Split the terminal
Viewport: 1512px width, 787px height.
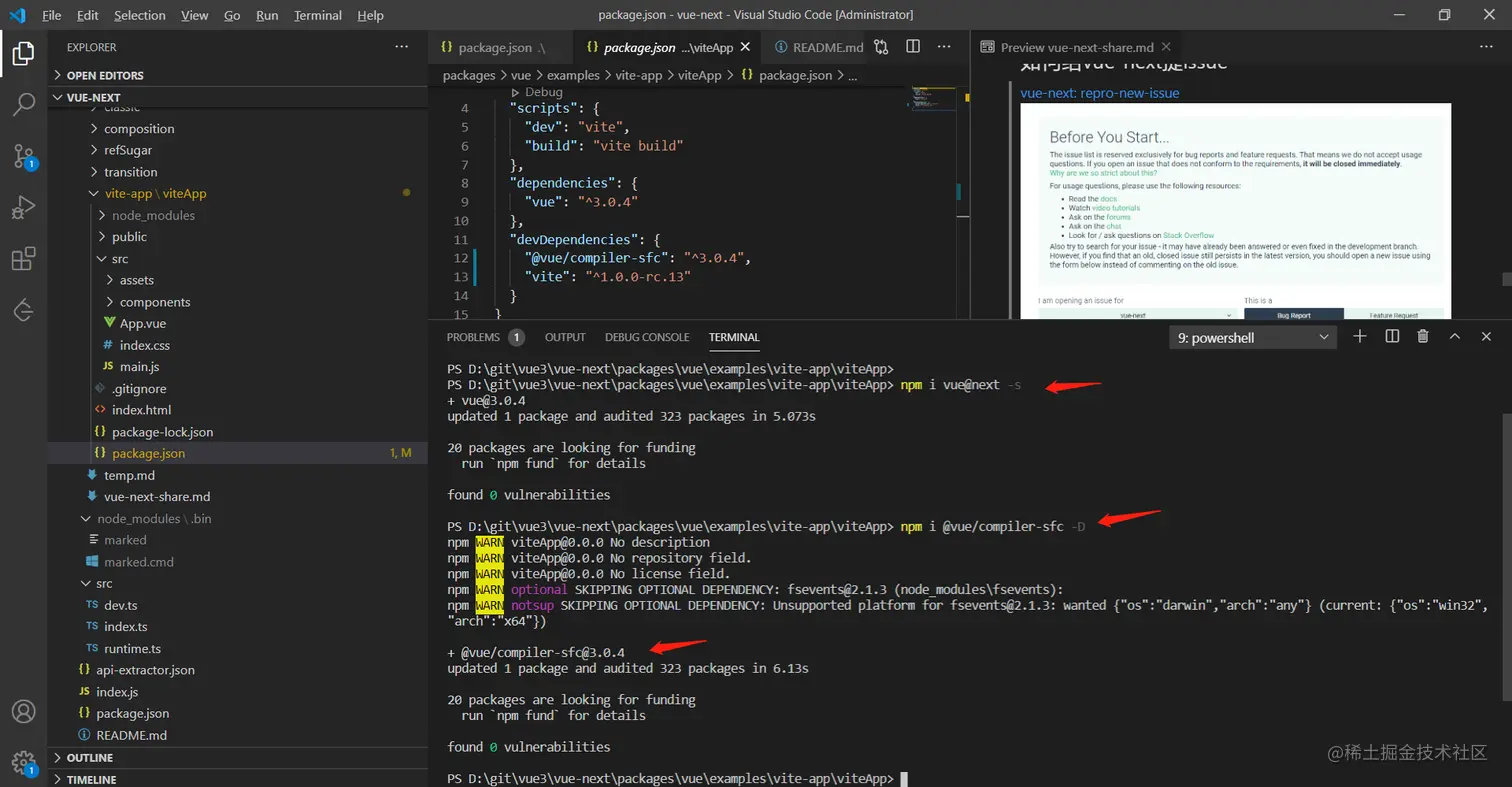point(1392,337)
